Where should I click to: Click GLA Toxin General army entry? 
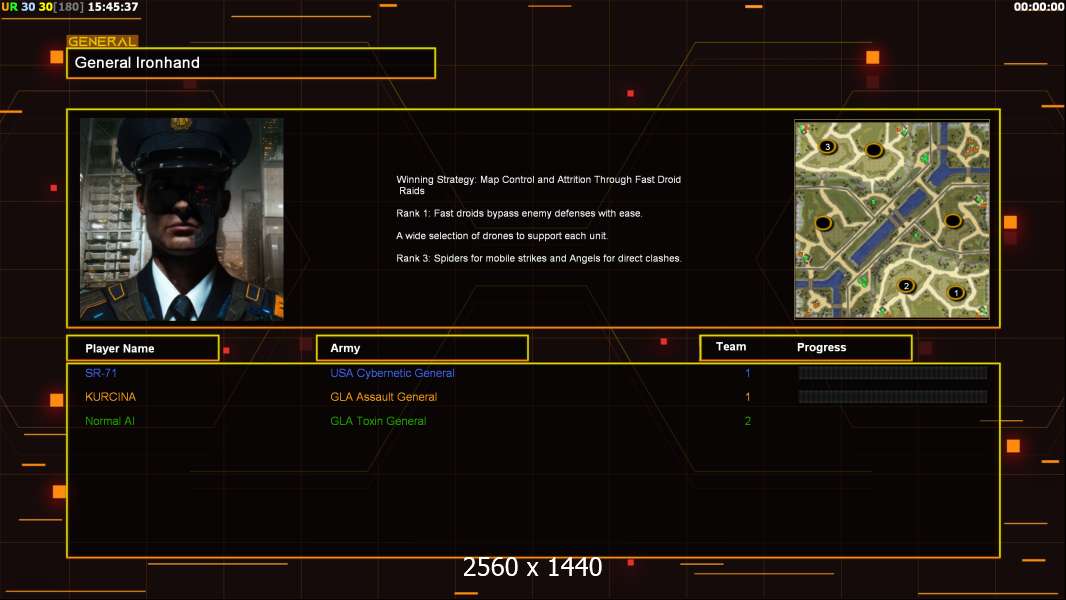click(378, 421)
